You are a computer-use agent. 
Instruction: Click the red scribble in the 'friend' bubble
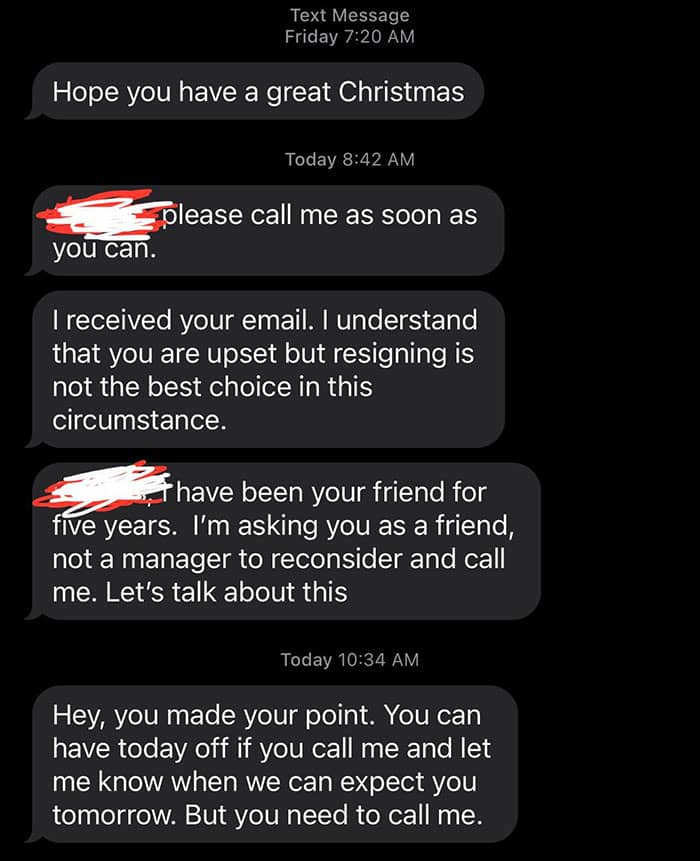(102, 488)
